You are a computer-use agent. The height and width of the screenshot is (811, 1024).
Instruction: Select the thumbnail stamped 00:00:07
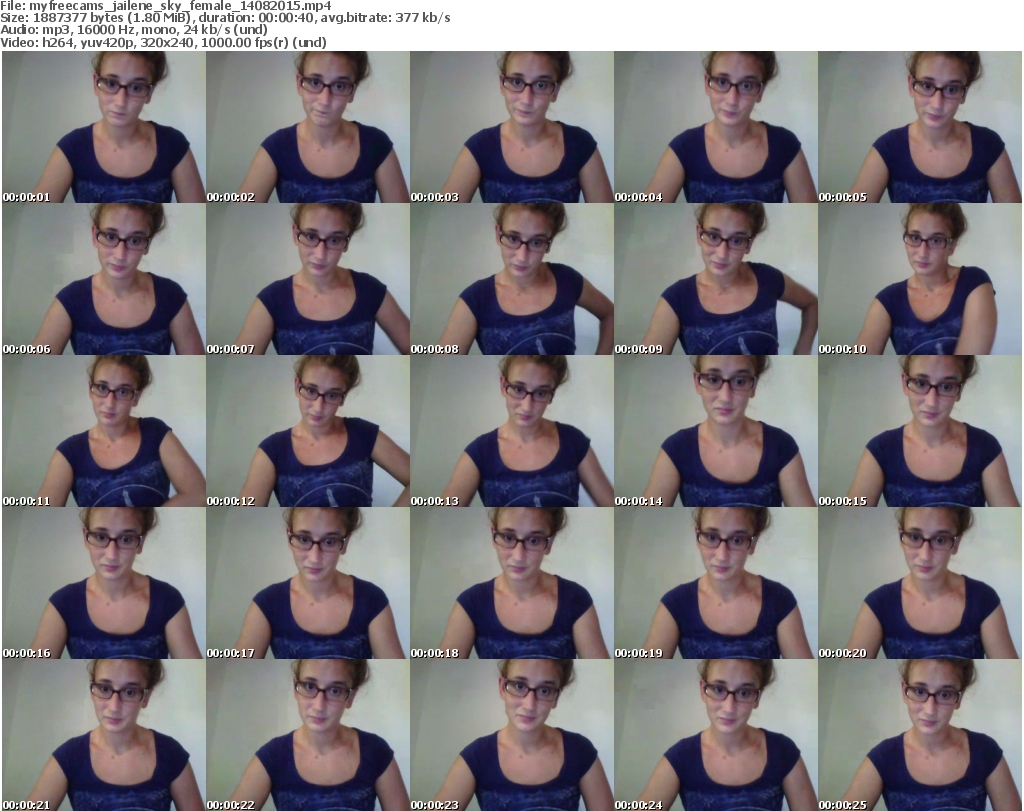[x=308, y=279]
